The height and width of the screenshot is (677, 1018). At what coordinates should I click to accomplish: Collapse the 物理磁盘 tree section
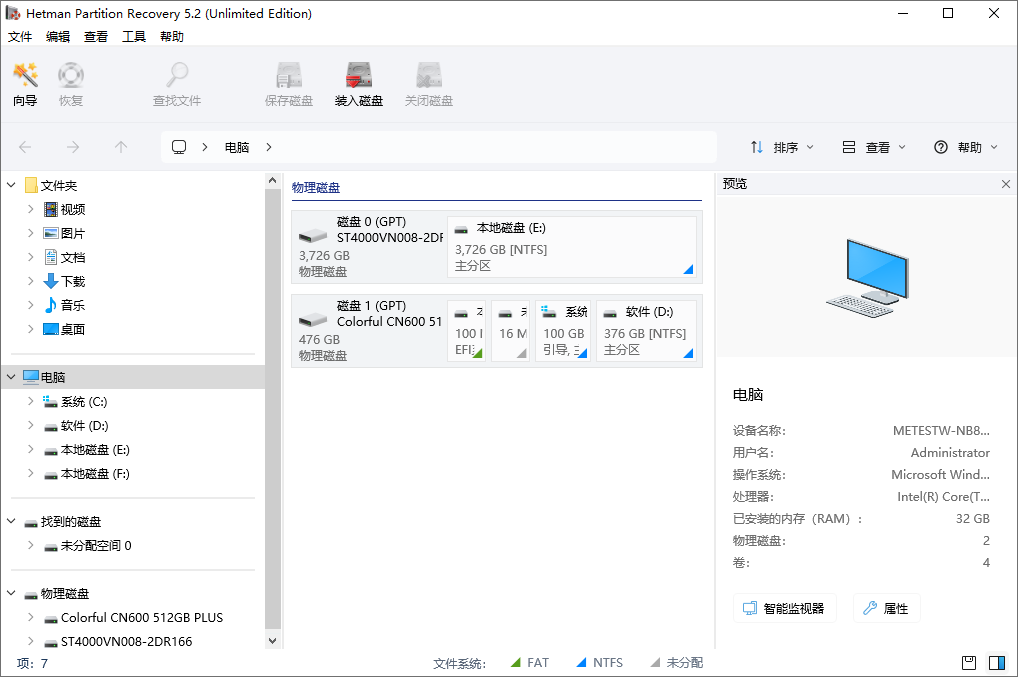pyautogui.click(x=12, y=593)
